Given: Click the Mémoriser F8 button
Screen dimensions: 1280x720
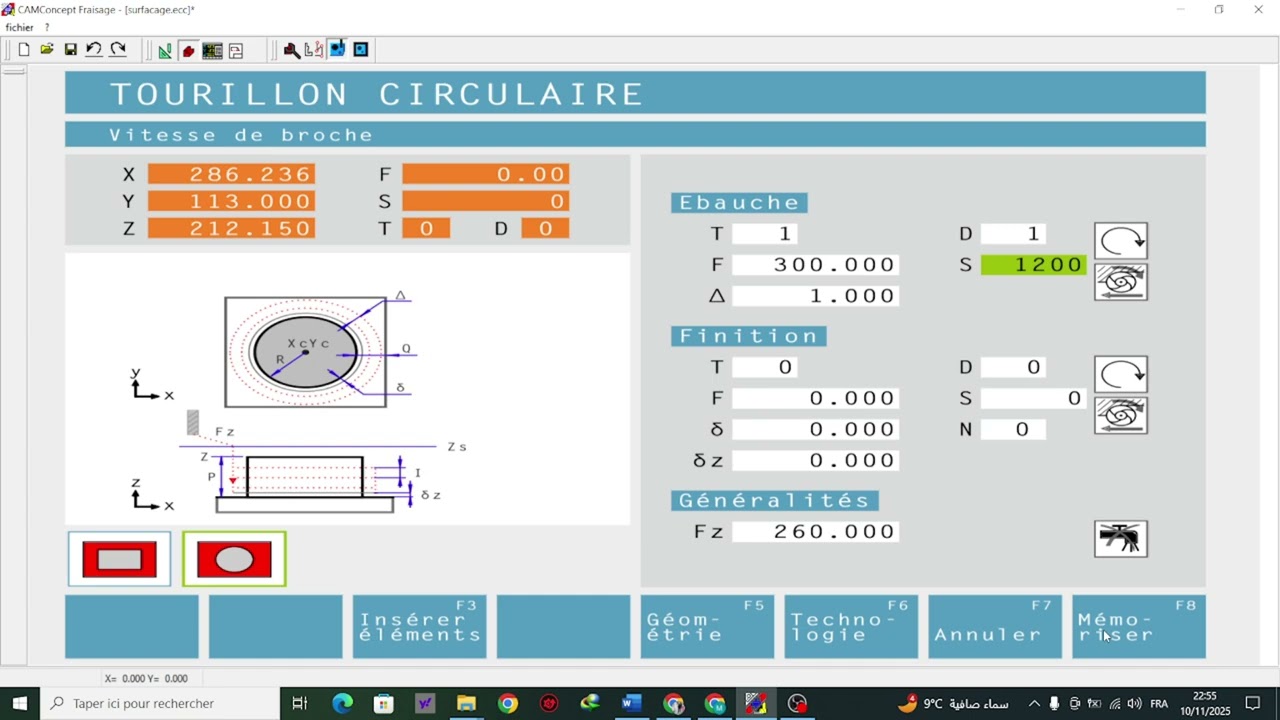Looking at the screenshot, I should 1139,627.
